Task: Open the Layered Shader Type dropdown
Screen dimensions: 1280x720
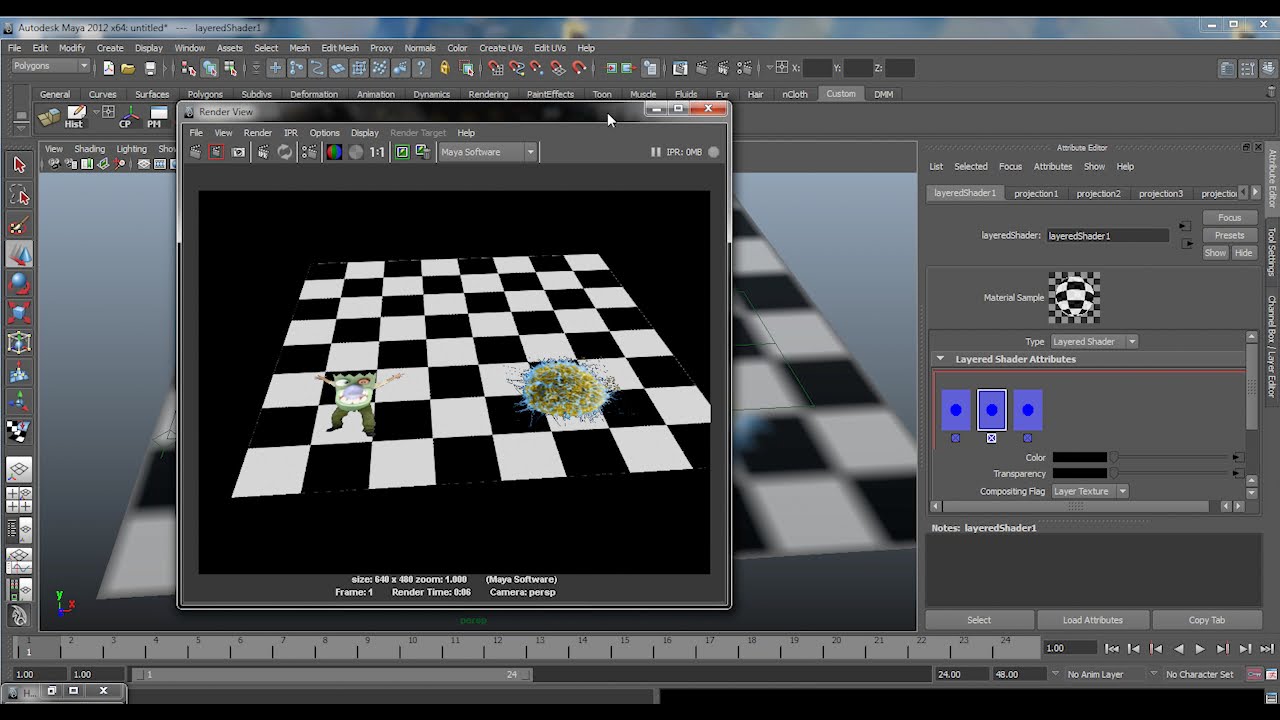Action: point(1094,342)
